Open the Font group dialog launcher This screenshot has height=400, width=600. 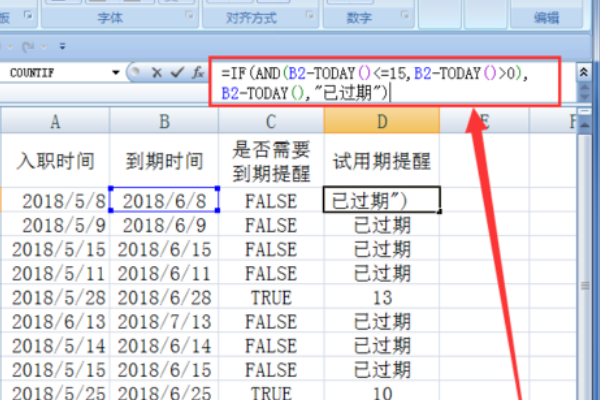click(189, 15)
